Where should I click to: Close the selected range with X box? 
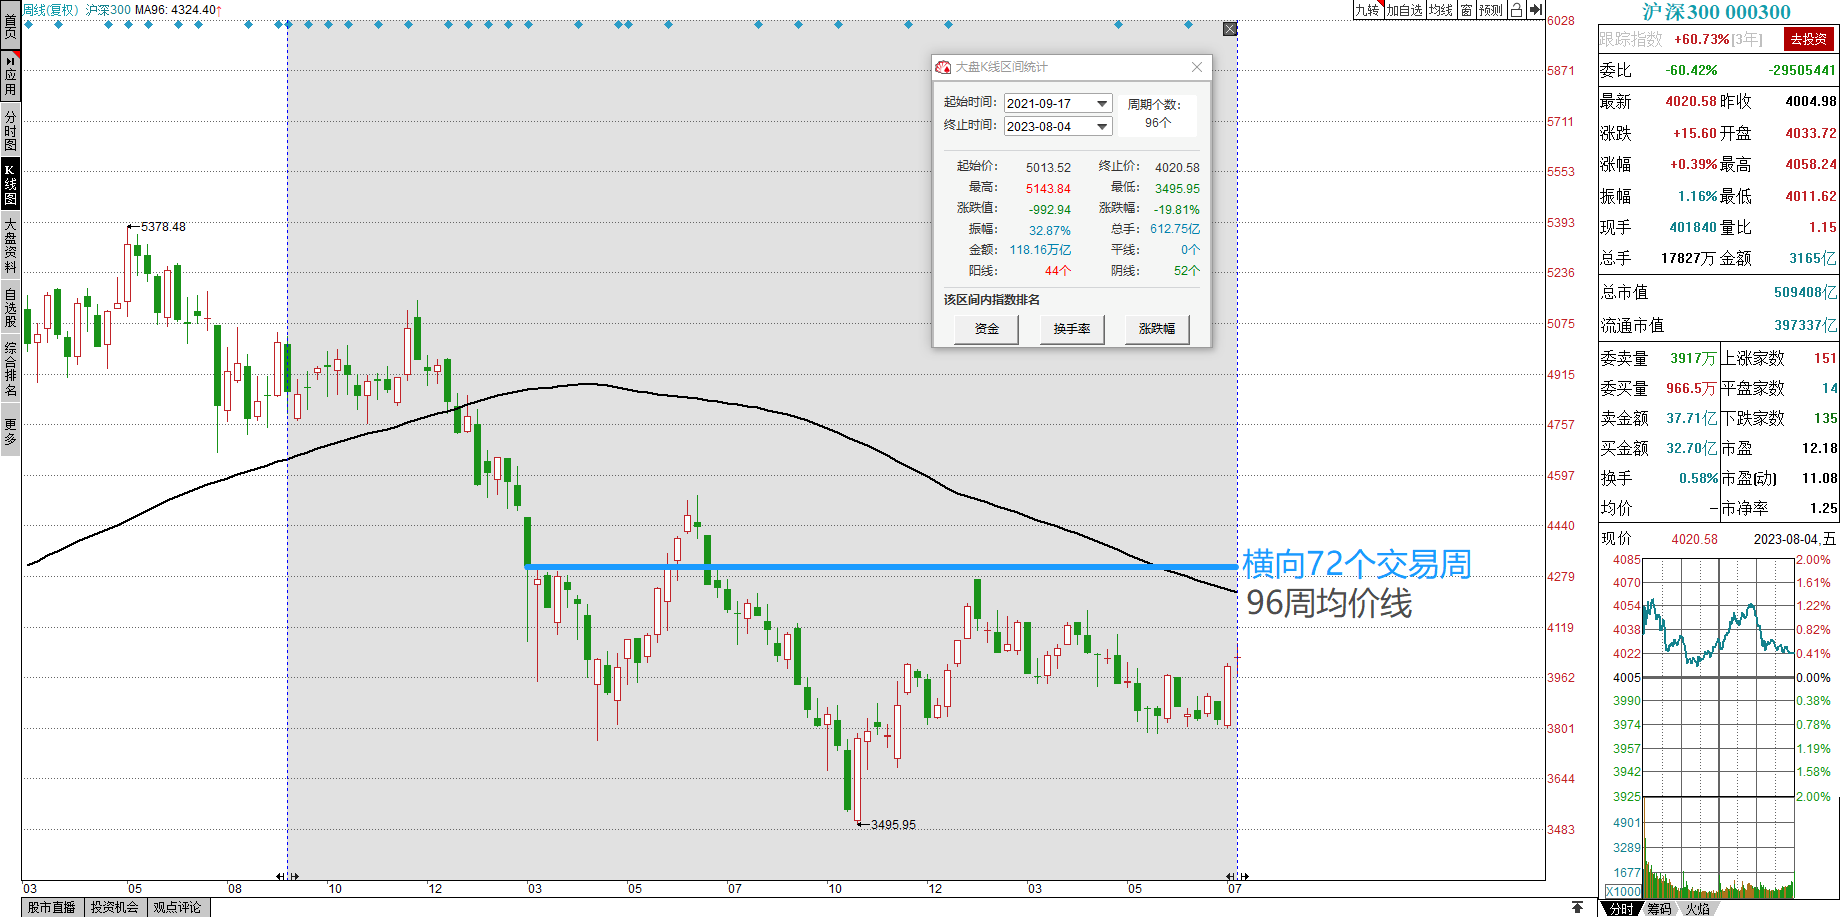point(1230,29)
